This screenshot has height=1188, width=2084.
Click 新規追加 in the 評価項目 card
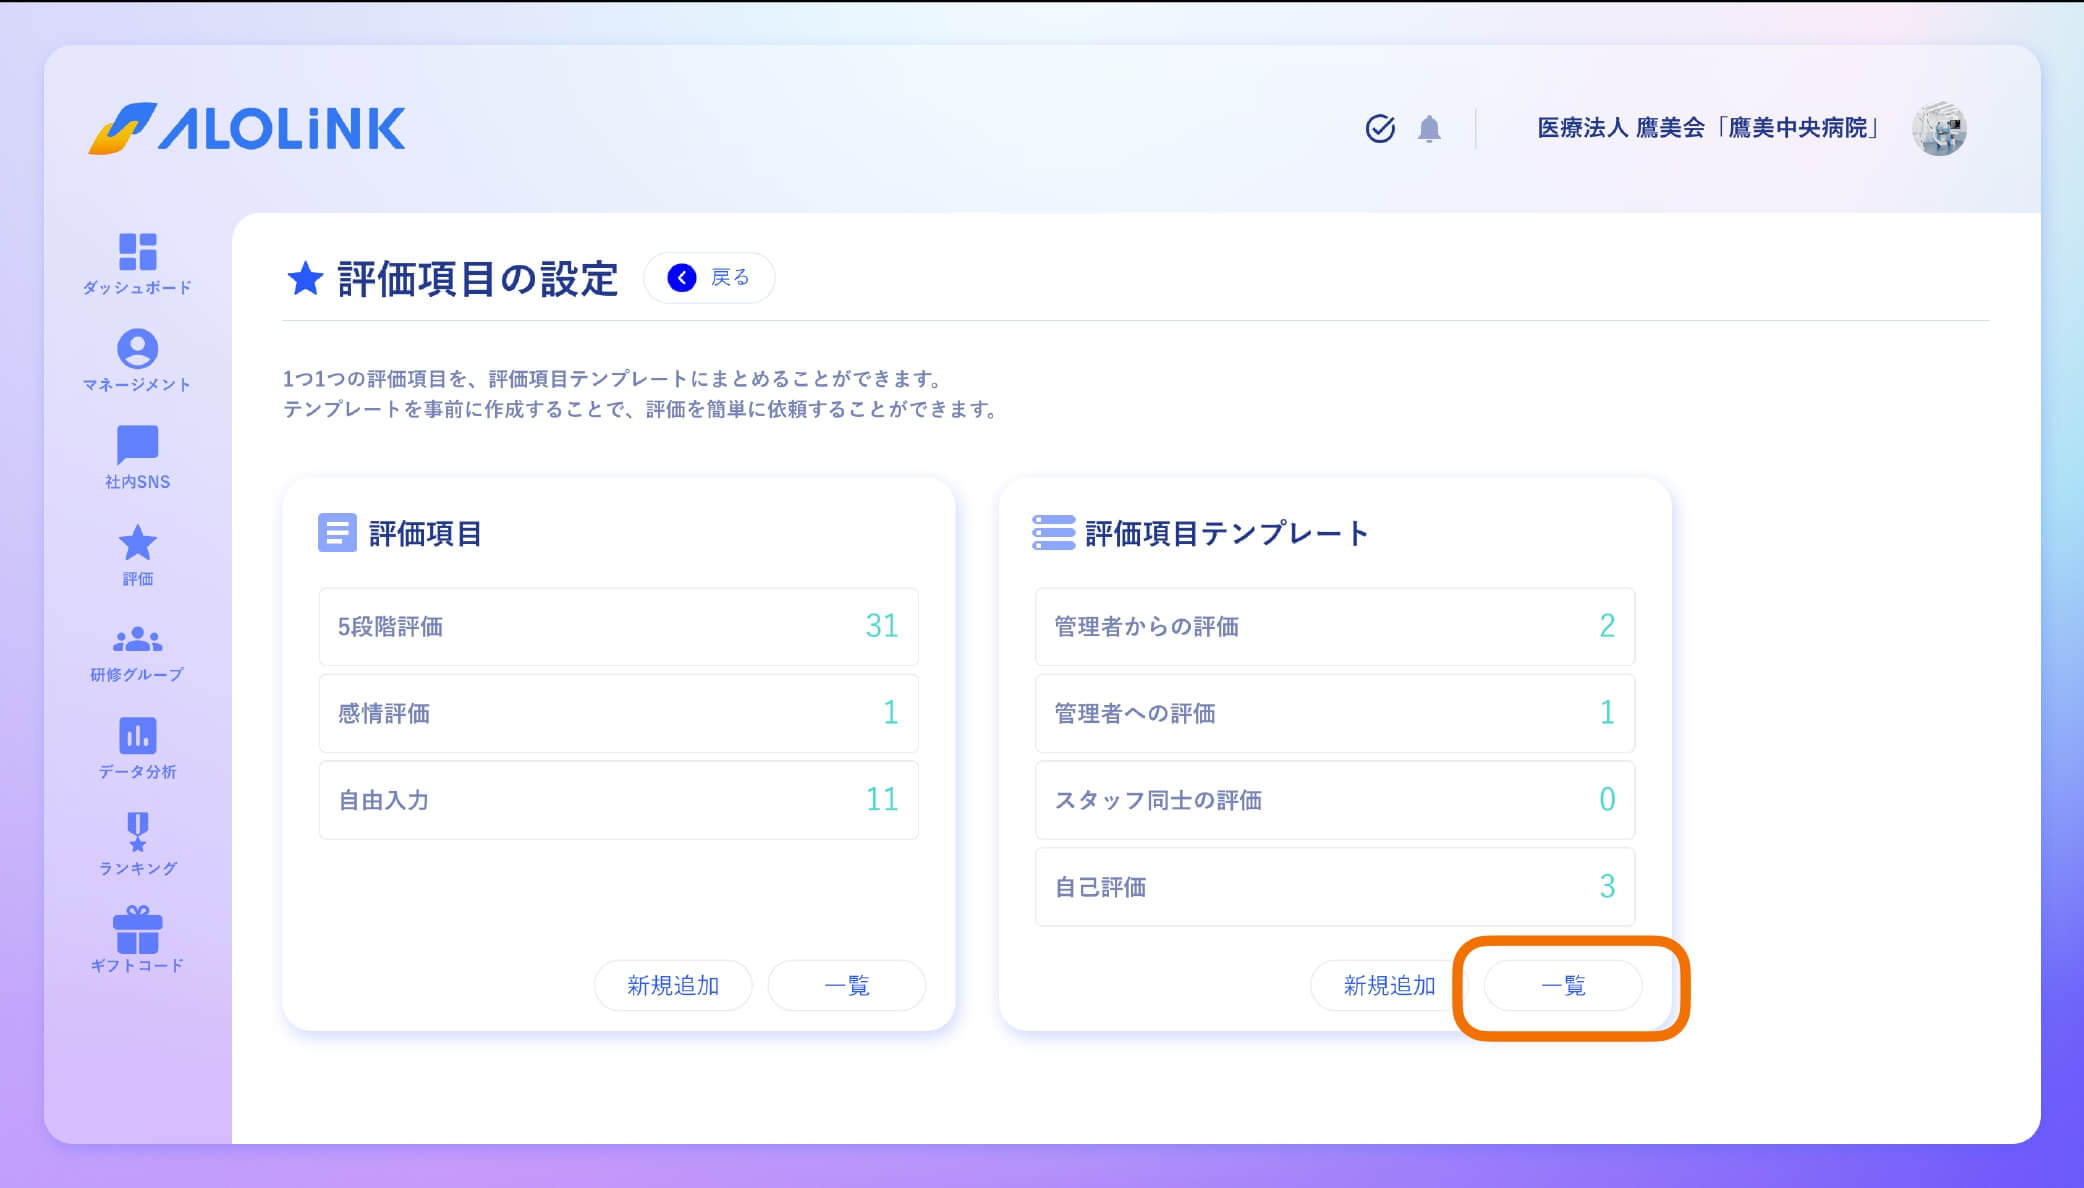coord(672,985)
